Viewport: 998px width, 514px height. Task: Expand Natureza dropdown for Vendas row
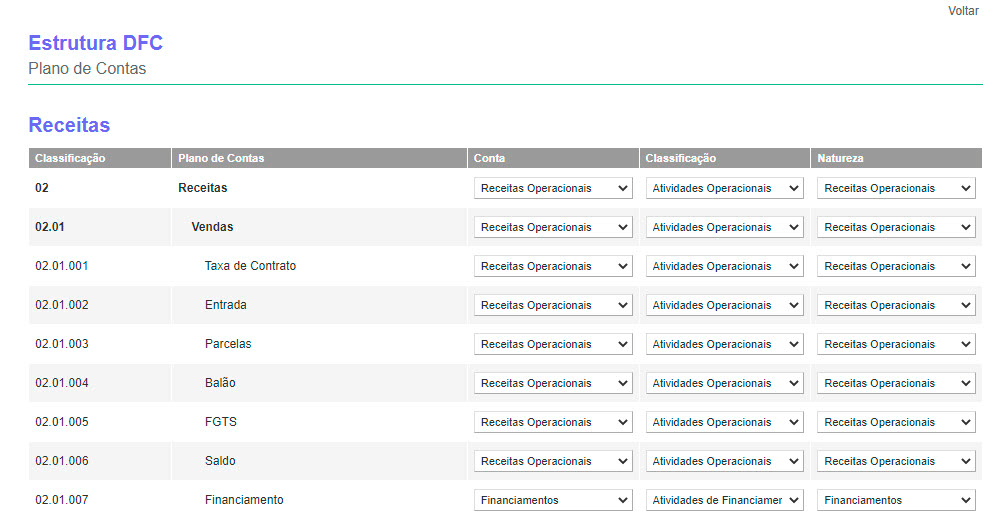[896, 227]
